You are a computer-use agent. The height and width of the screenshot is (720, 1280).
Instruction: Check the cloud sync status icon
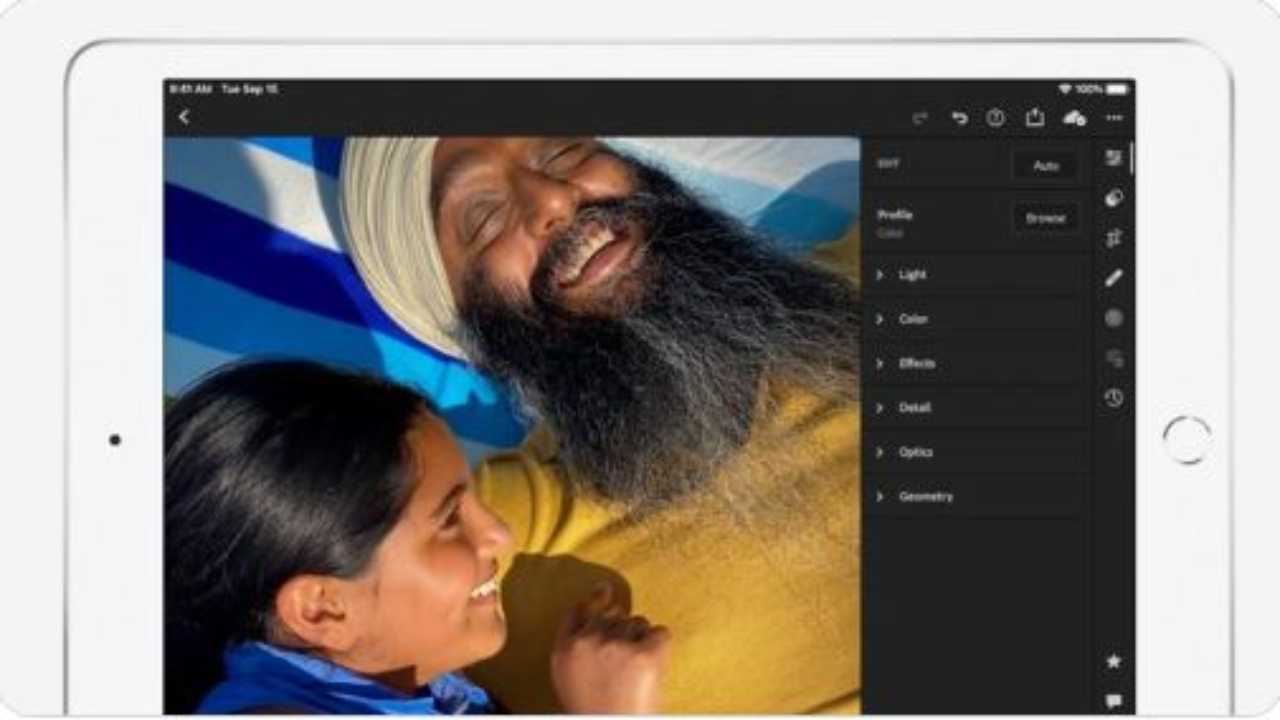[x=1075, y=118]
